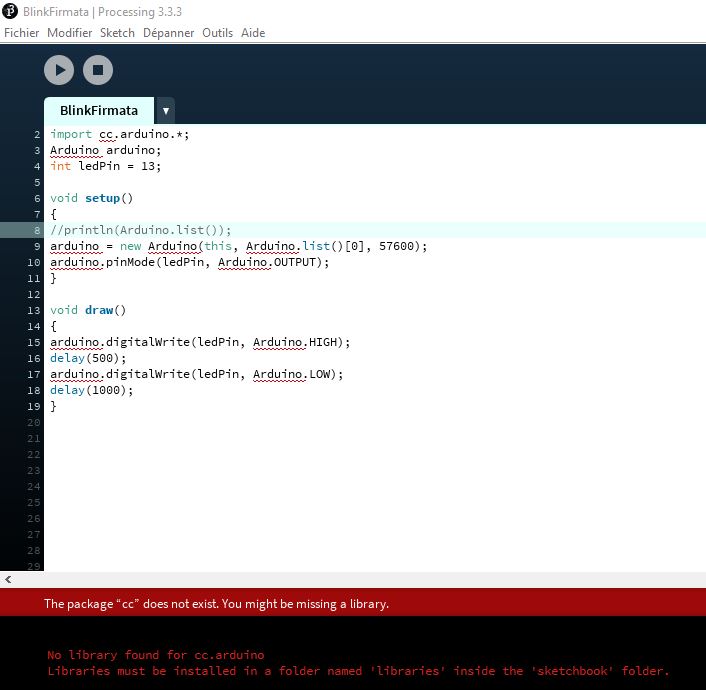The height and width of the screenshot is (690, 706).
Task: Click the digitalWrite Arduino.HIGH line
Action: tap(200, 342)
